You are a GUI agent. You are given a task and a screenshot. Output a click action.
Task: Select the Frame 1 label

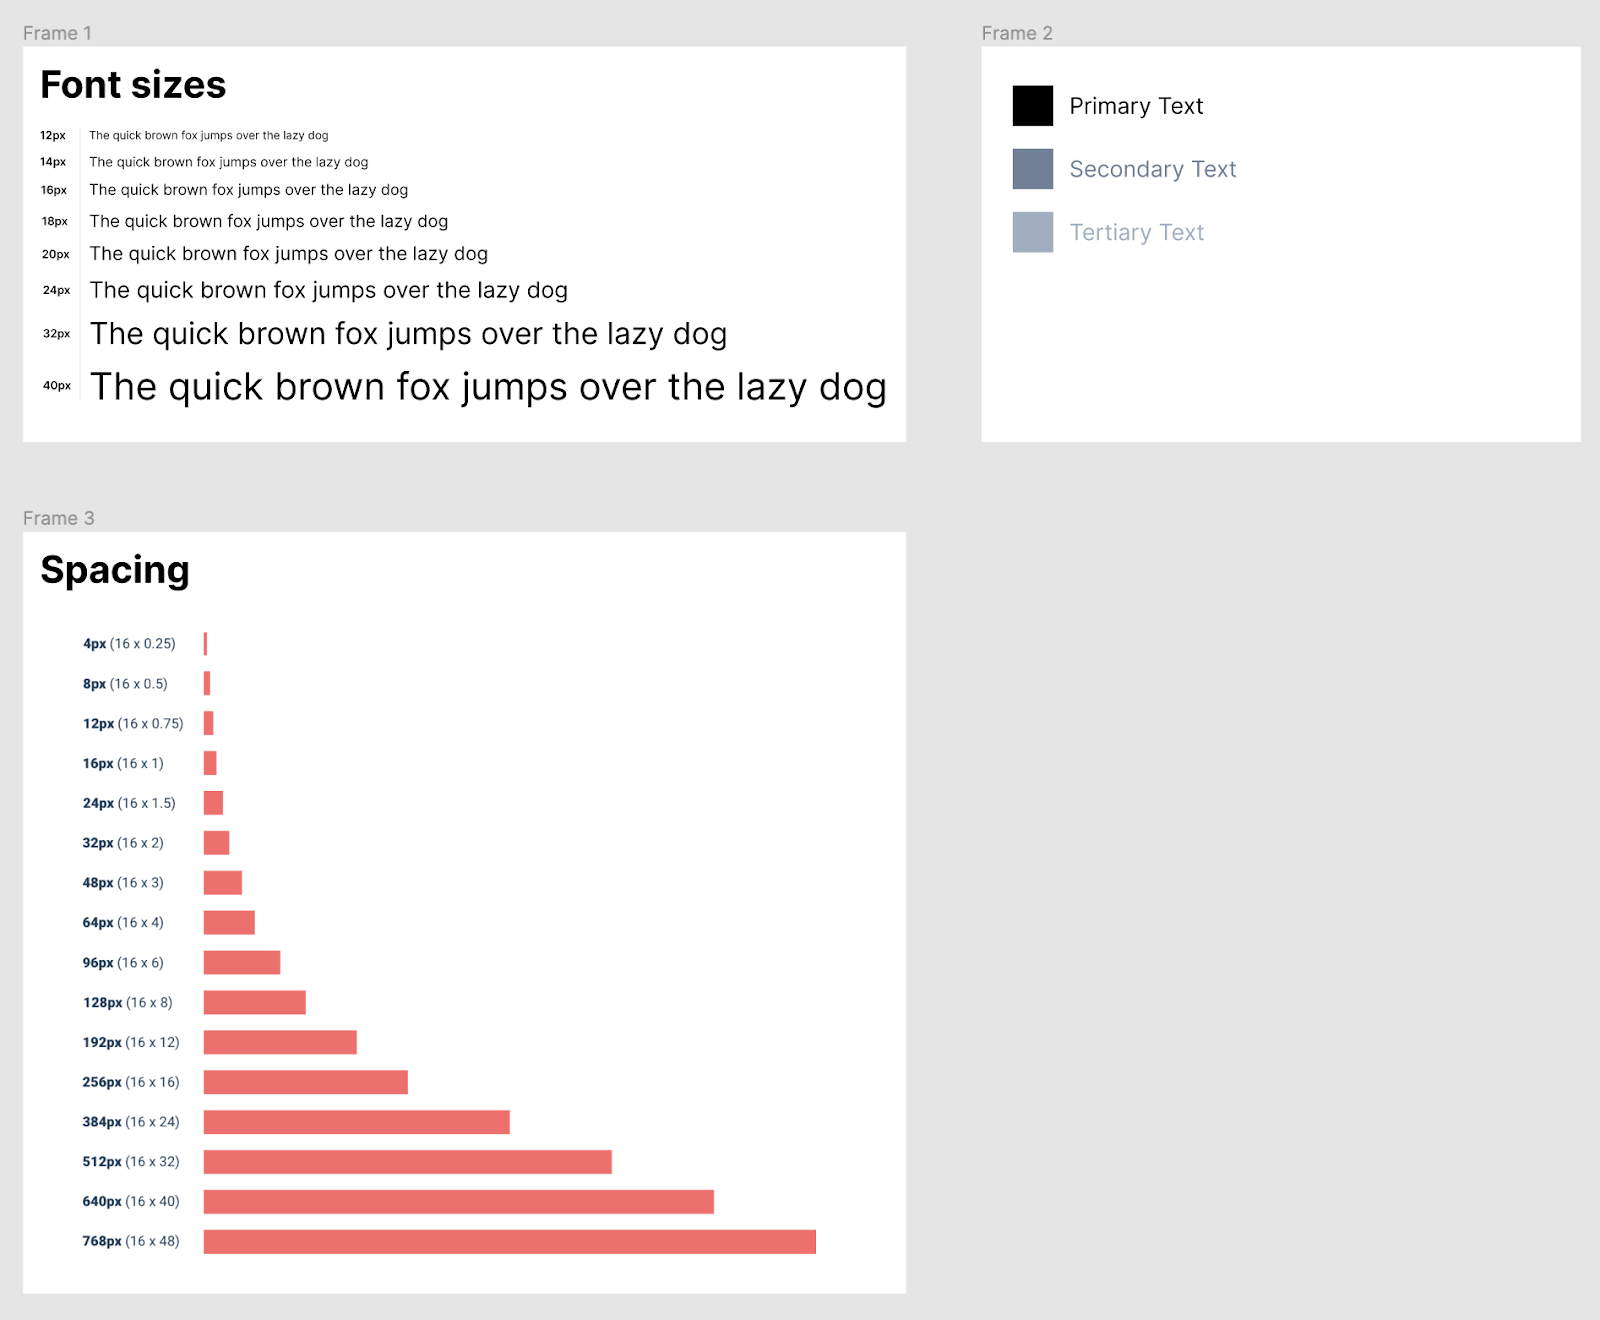(x=57, y=33)
